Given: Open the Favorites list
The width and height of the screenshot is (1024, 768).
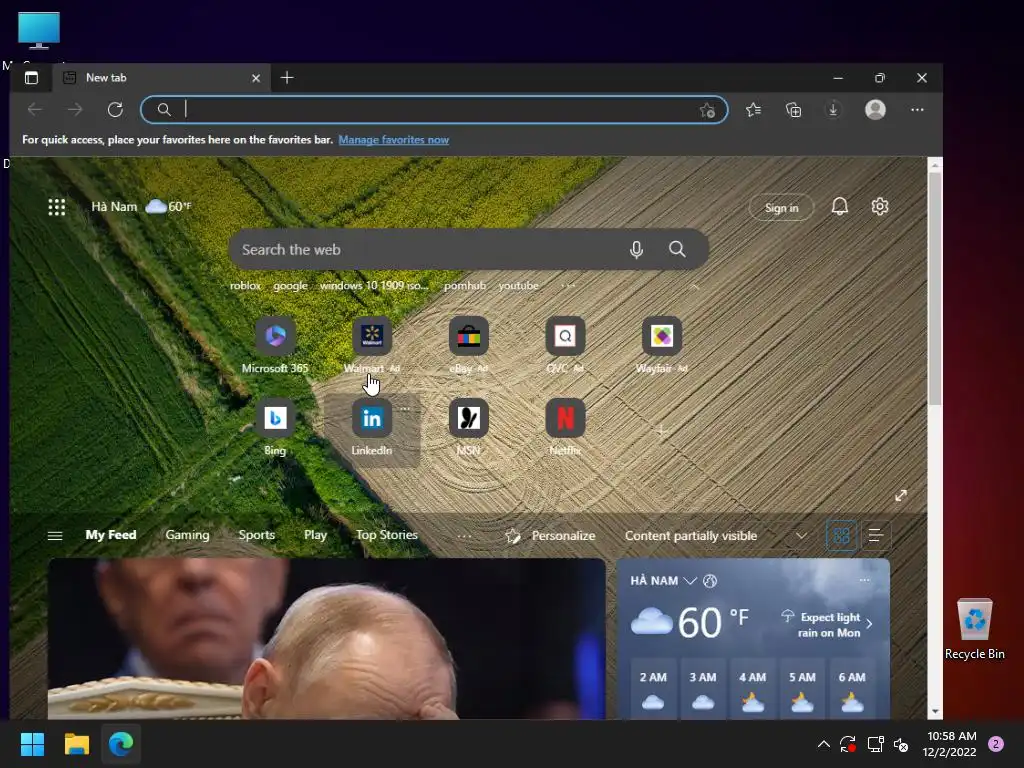Looking at the screenshot, I should (754, 110).
